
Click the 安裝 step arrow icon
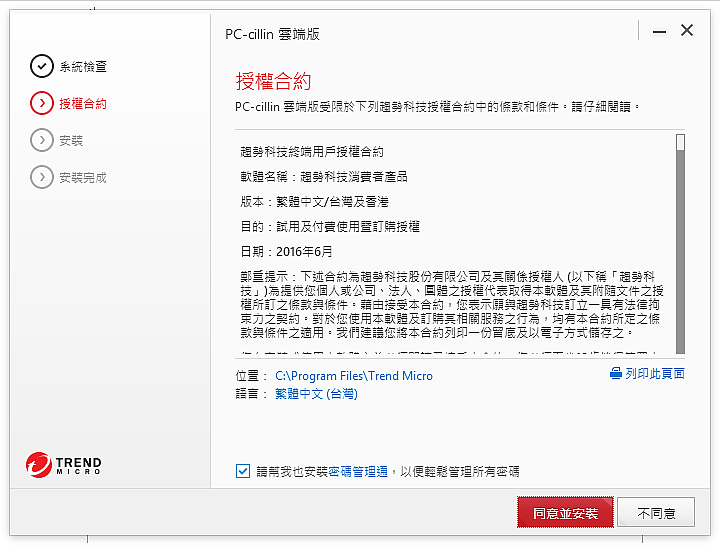42,140
